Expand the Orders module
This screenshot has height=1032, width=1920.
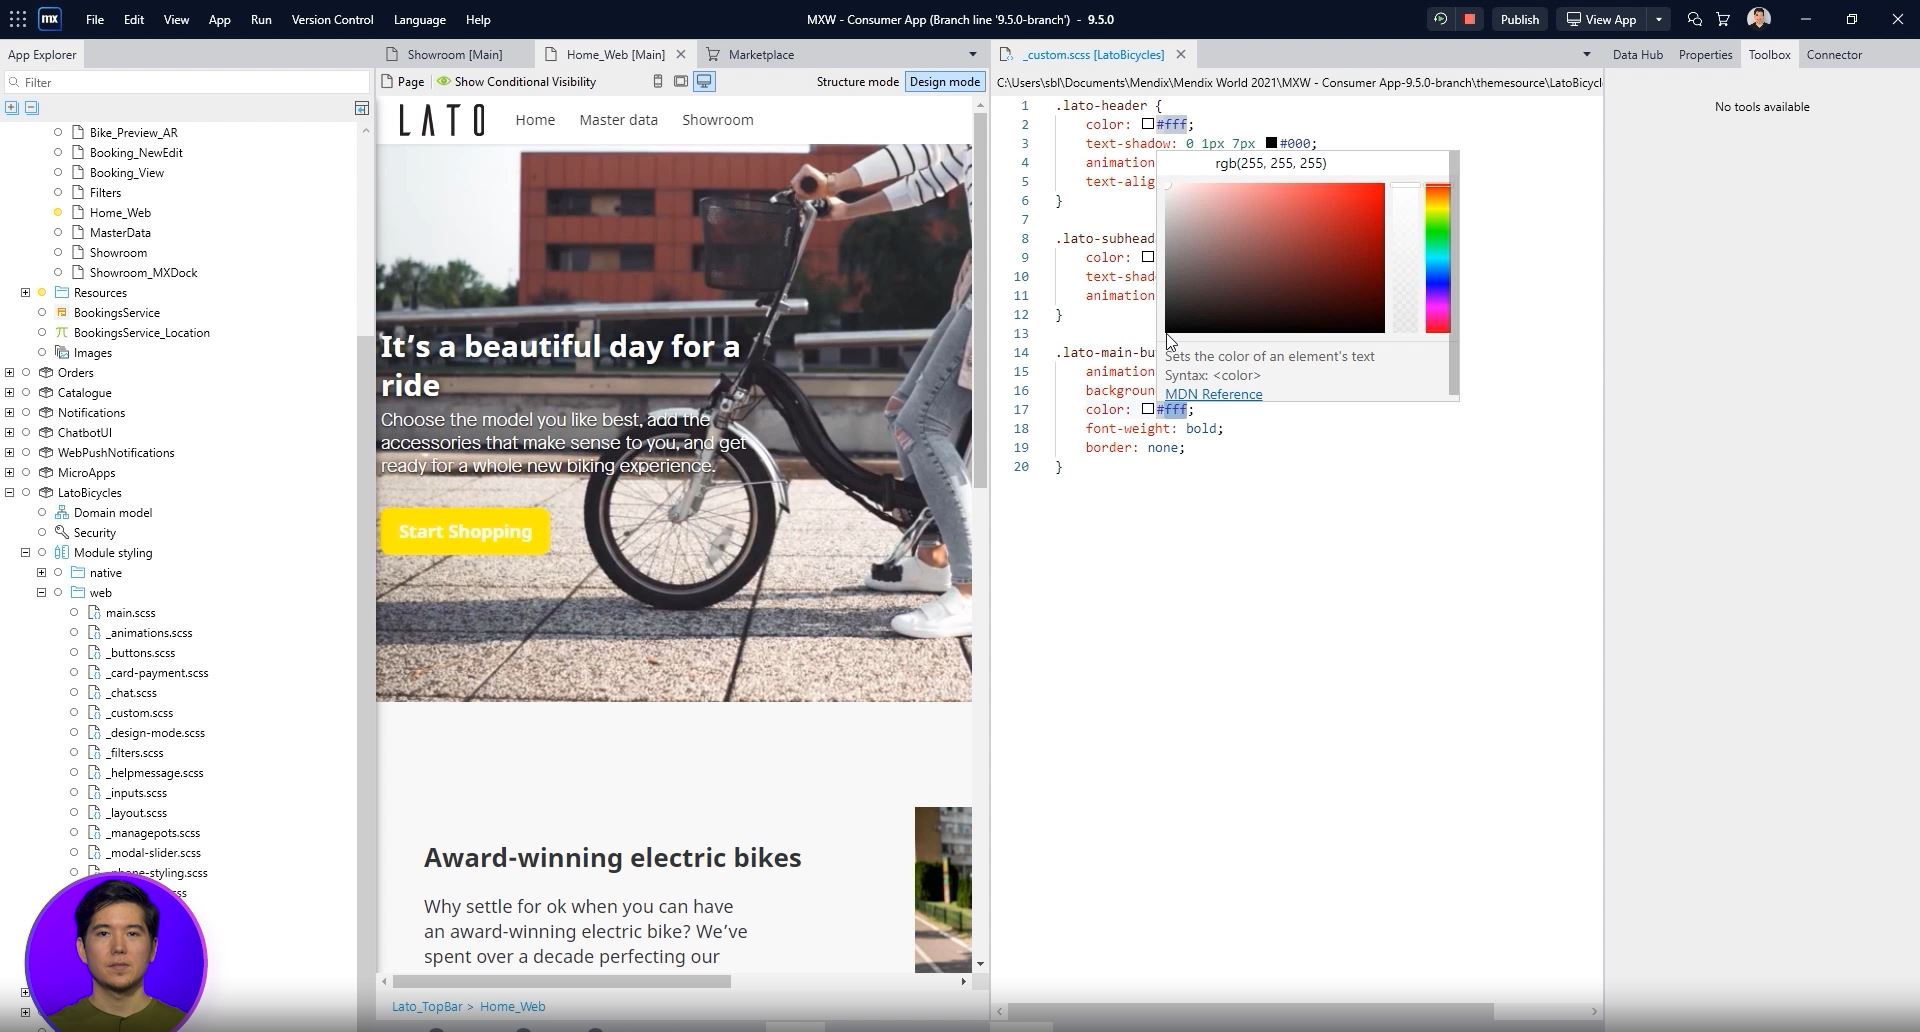[x=10, y=373]
